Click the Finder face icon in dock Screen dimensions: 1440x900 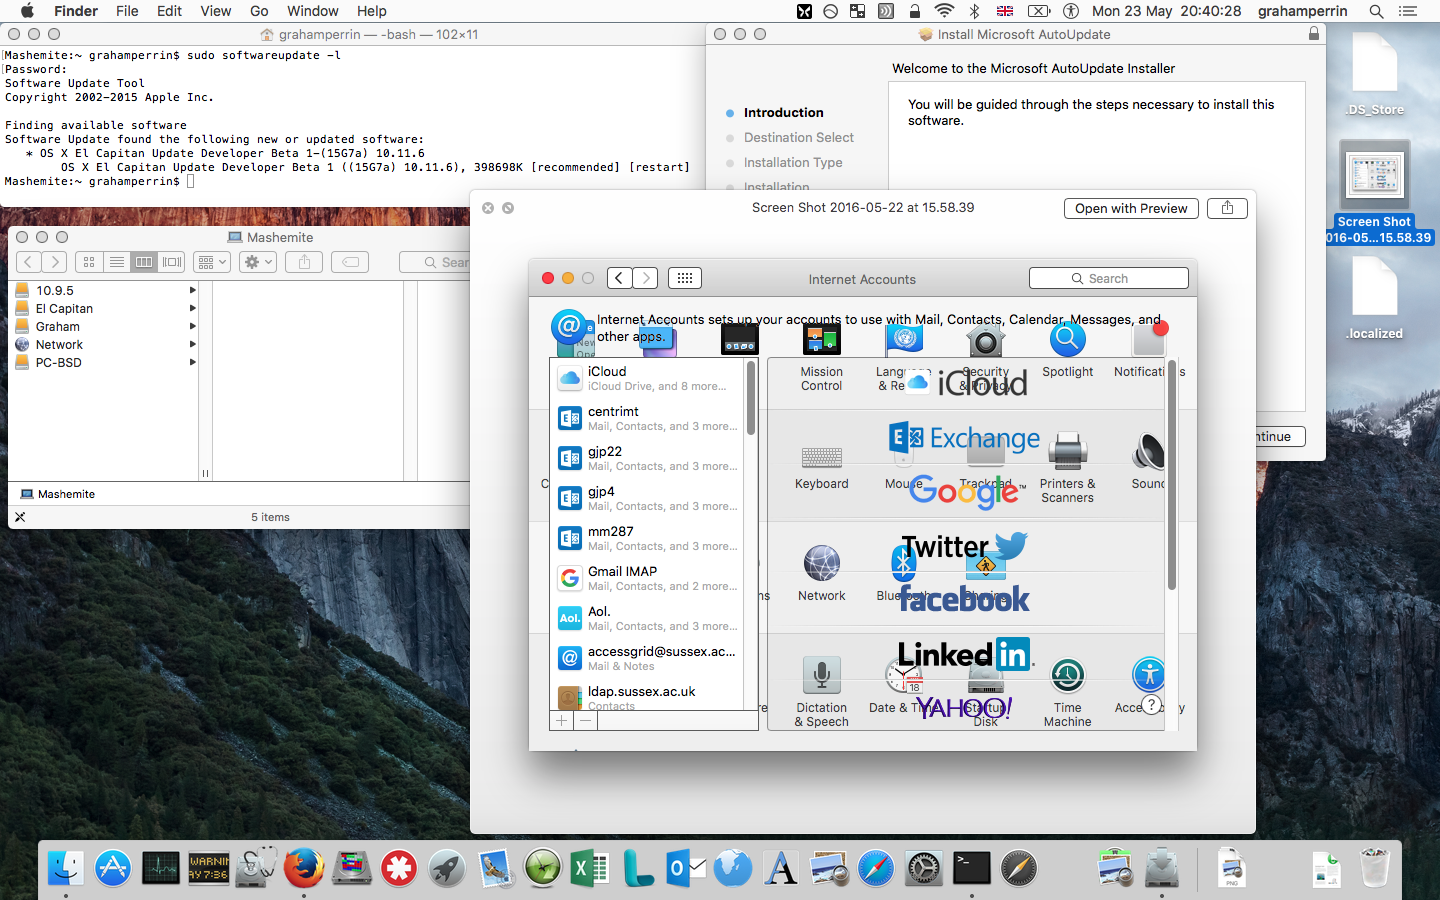(x=66, y=868)
